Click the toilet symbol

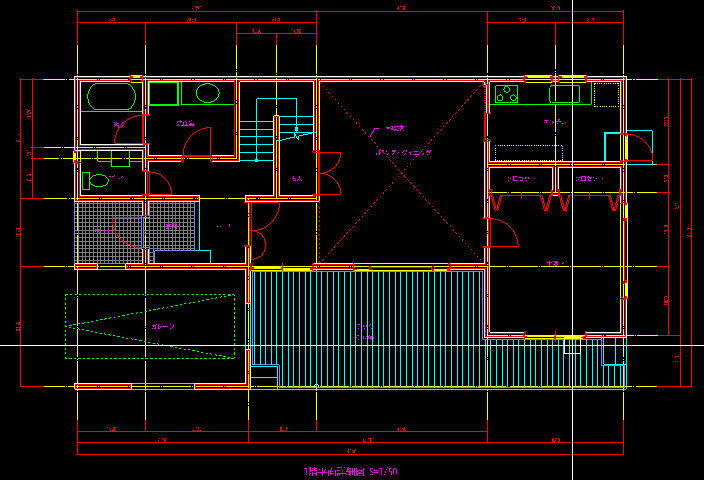[x=98, y=182]
